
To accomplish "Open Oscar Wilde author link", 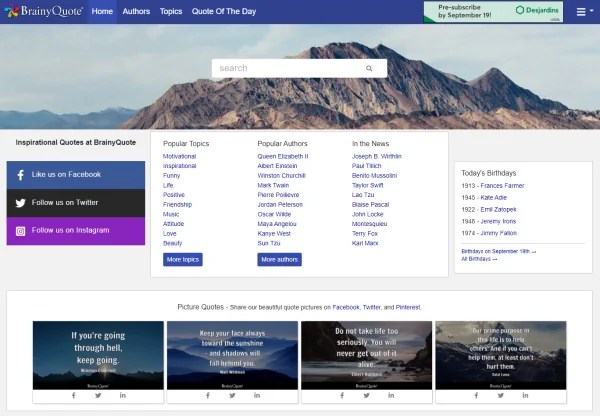I will (274, 214).
